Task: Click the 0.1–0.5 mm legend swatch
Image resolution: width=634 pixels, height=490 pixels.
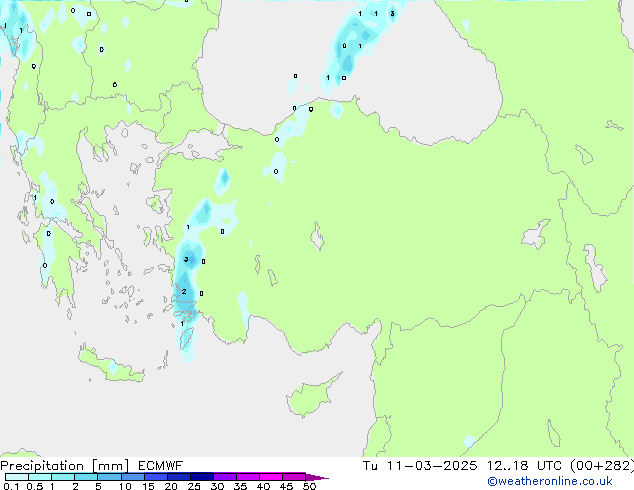Action: (x=17, y=477)
